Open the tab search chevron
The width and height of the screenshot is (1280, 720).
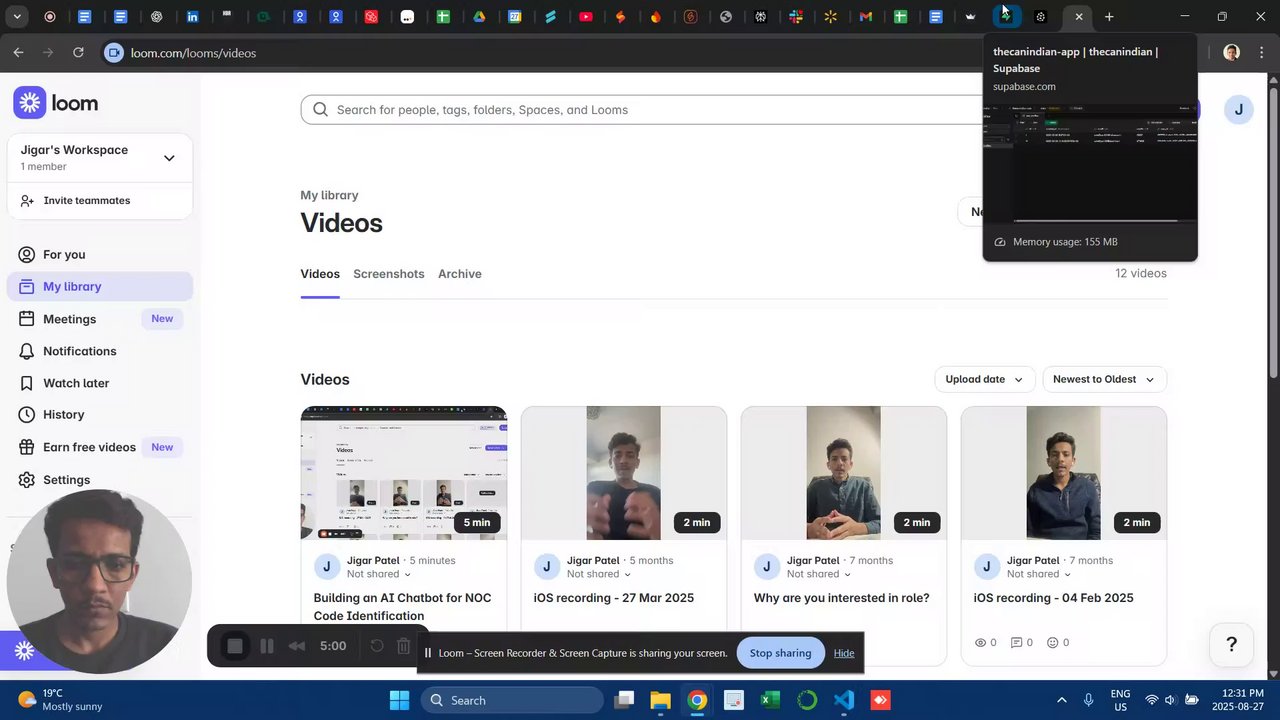tap(17, 16)
